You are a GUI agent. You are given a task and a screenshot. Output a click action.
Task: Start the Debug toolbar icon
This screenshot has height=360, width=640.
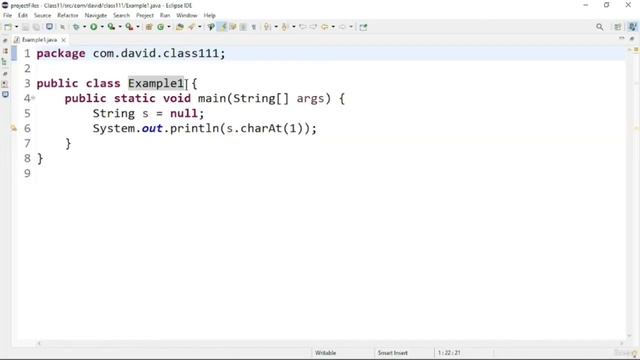(x=76, y=27)
